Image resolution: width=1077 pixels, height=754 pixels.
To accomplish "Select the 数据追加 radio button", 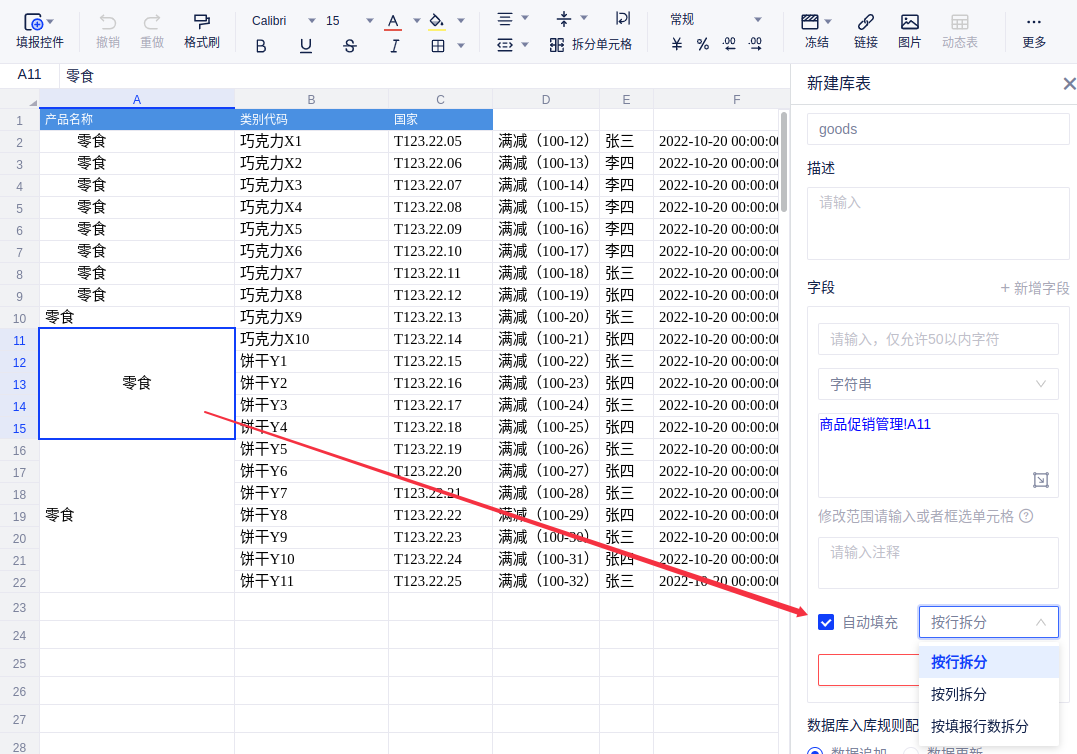I will click(816, 750).
